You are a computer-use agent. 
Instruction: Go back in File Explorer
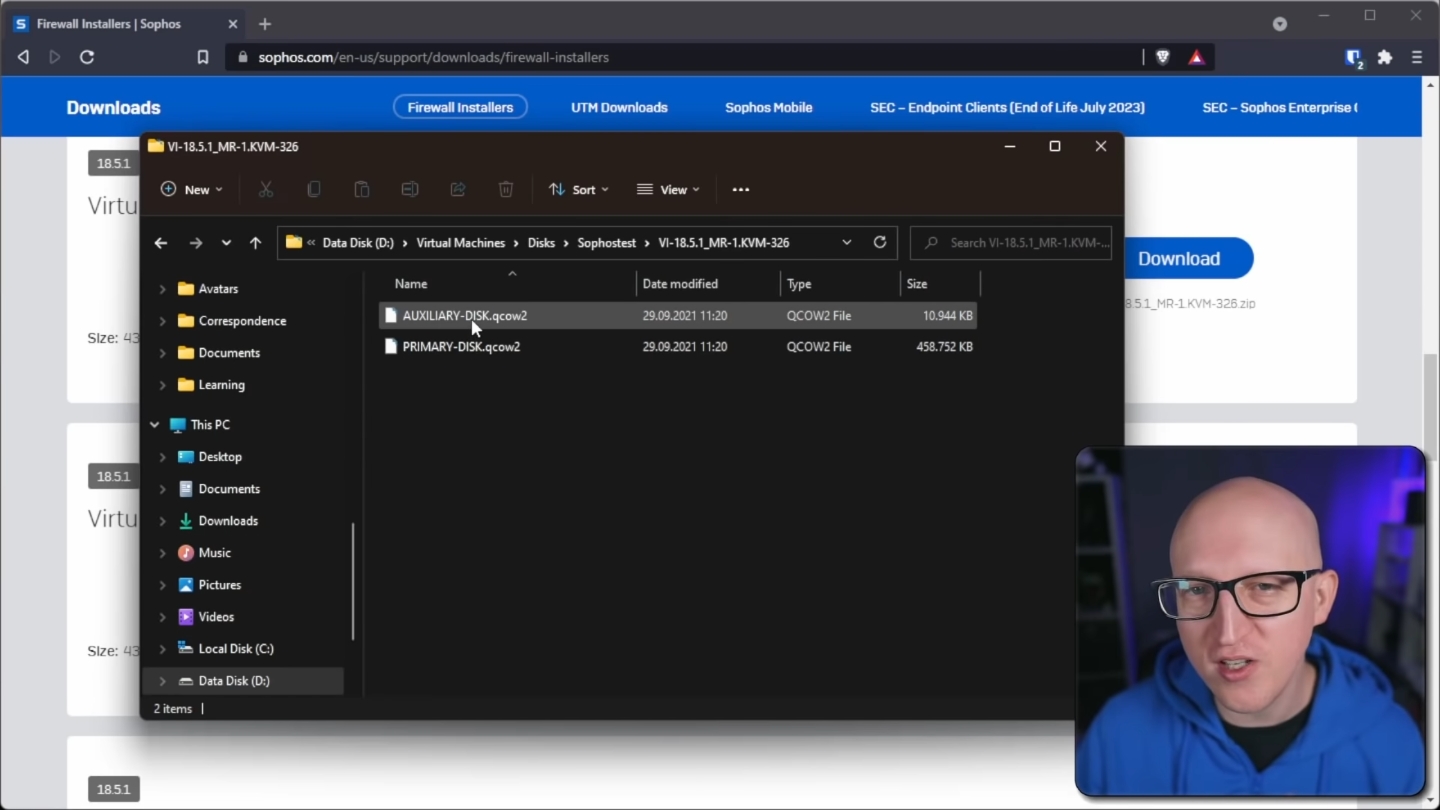[161, 243]
